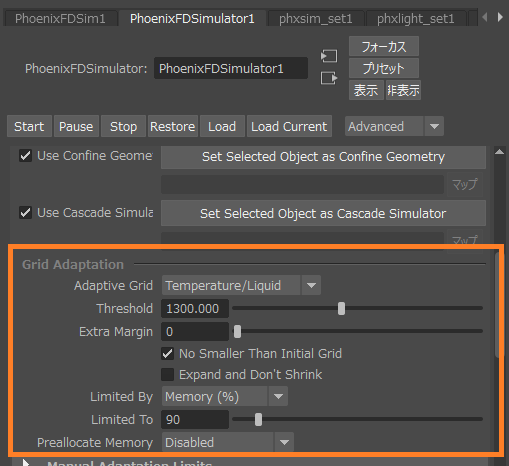
Task: Click the Restore button
Action: [x=173, y=126]
